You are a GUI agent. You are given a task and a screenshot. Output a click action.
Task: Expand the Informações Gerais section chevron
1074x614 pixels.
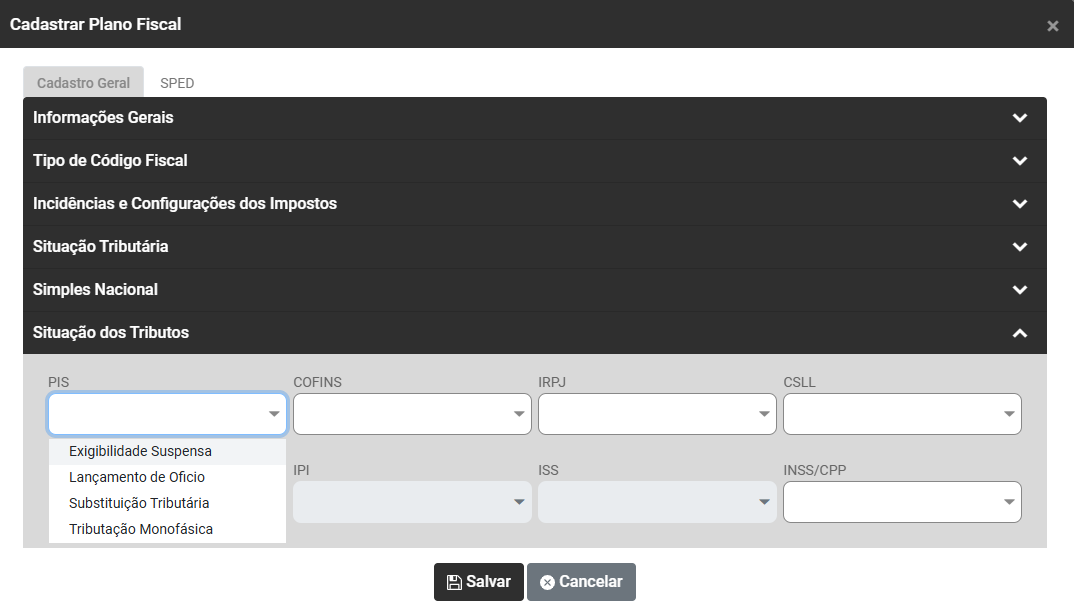click(x=1019, y=118)
